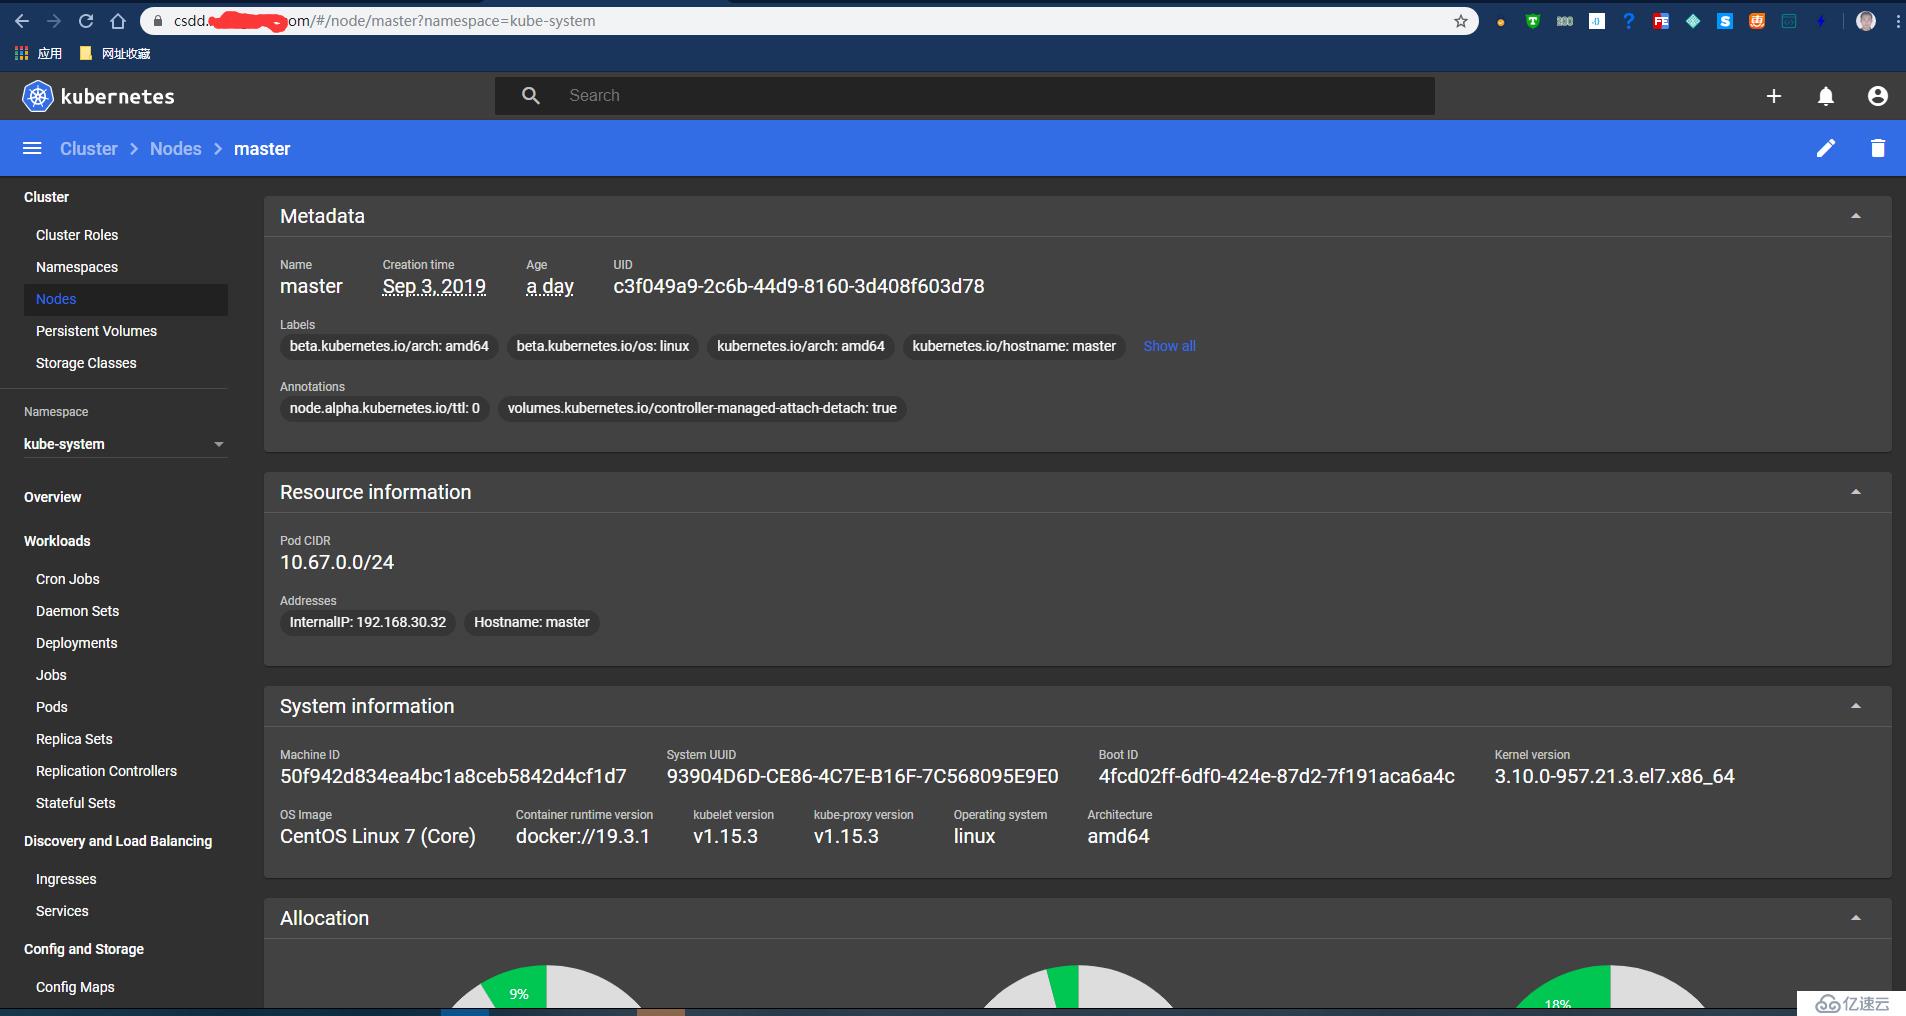Select Namespaces in sidebar

(77, 267)
